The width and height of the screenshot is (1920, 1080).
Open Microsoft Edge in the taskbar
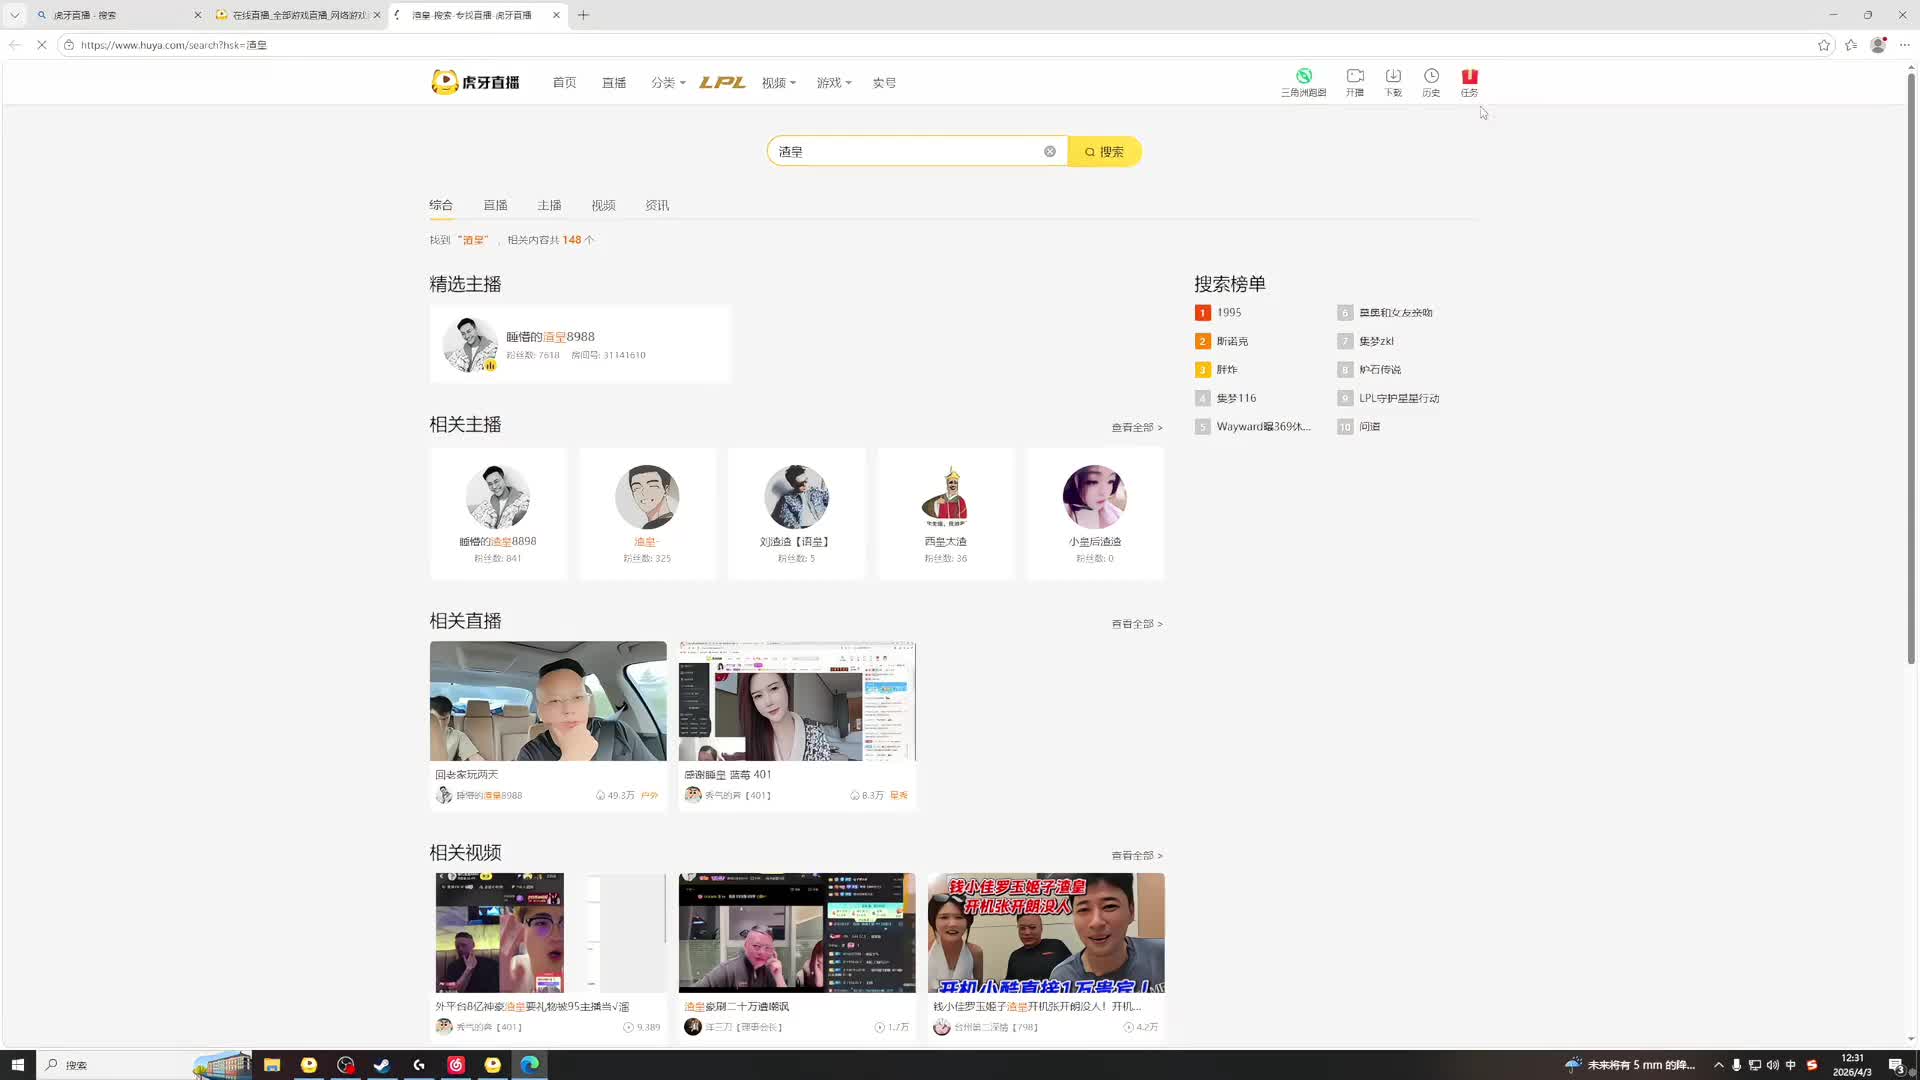coord(529,1065)
